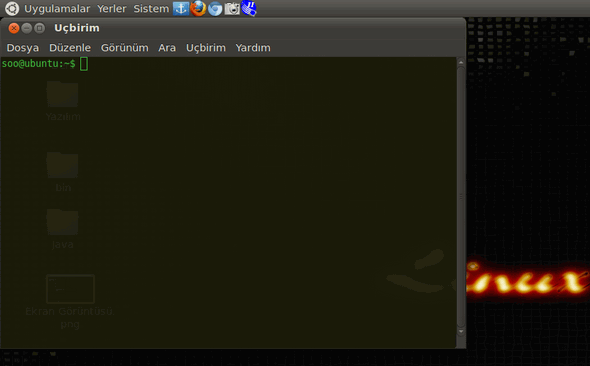The width and height of the screenshot is (590, 366).
Task: Open the Düzenle menu
Action: 70,48
